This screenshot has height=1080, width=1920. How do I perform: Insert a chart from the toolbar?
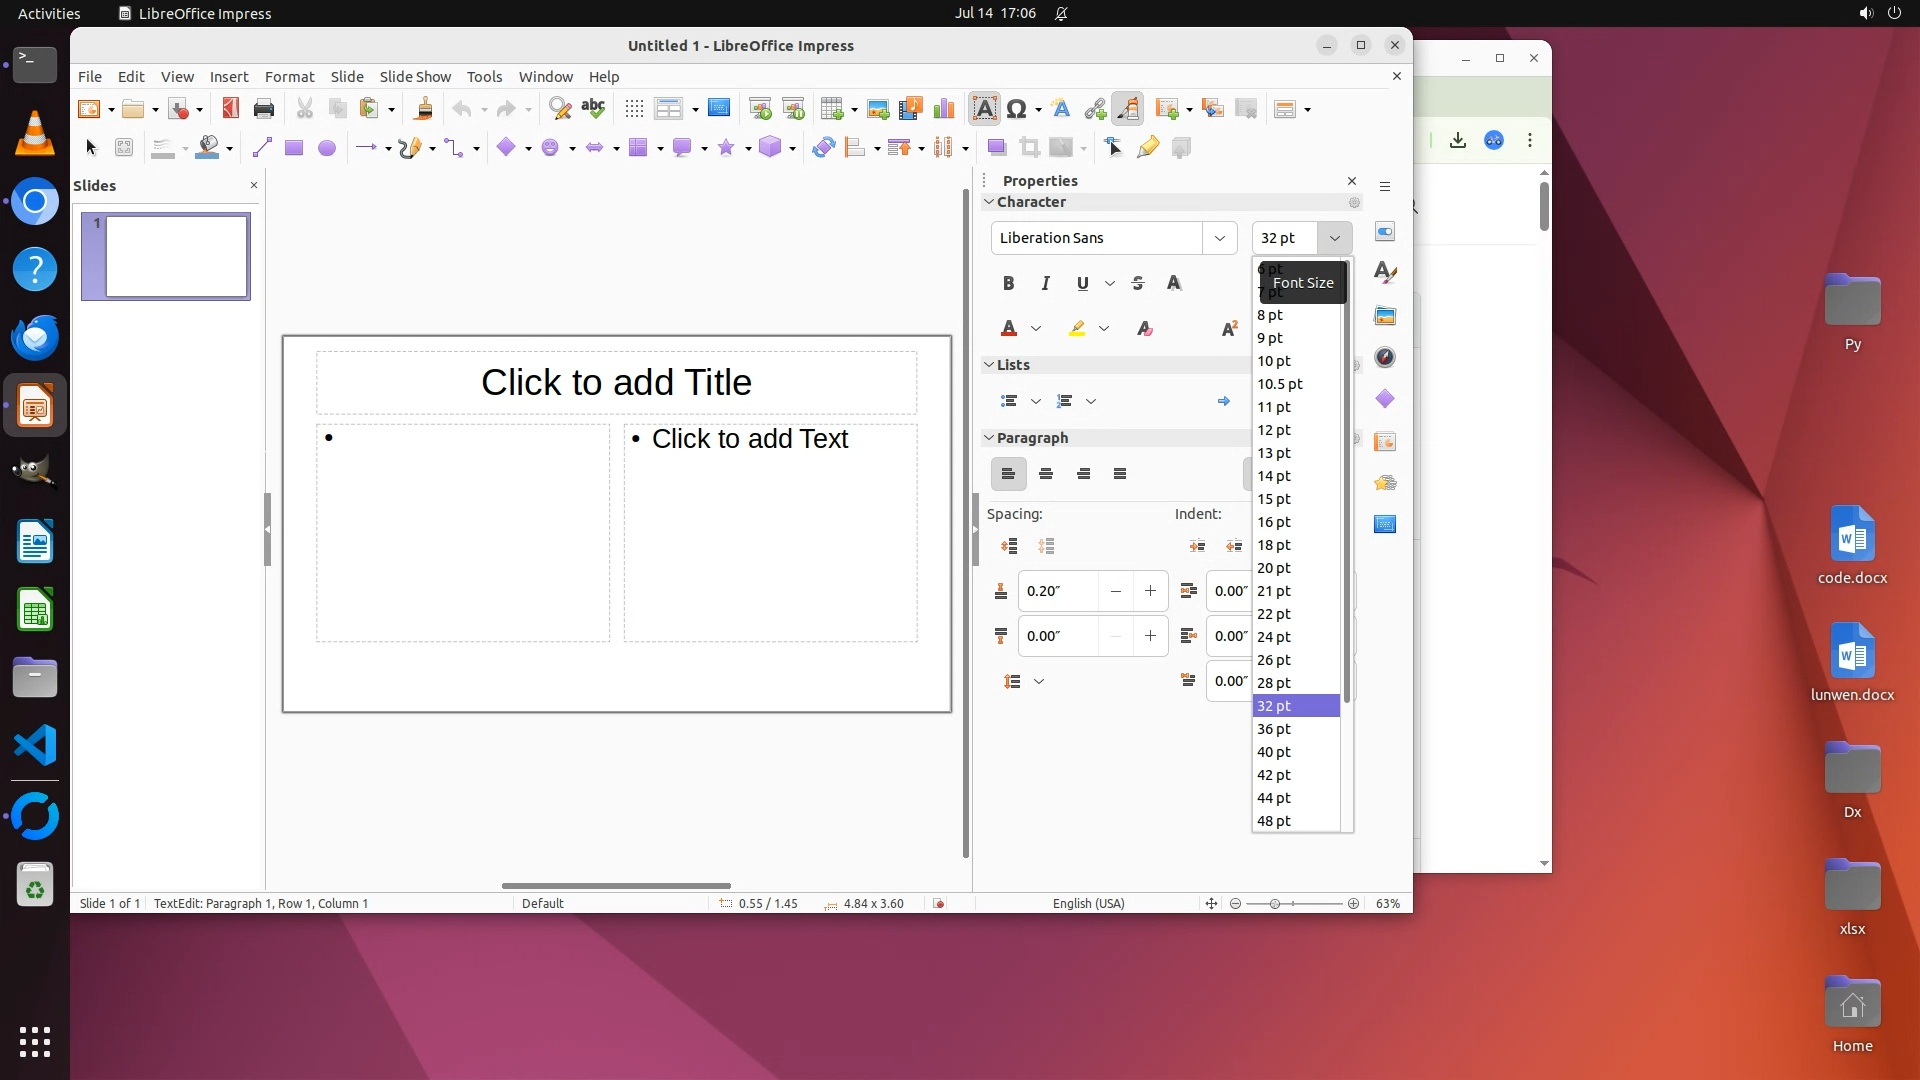coord(943,109)
